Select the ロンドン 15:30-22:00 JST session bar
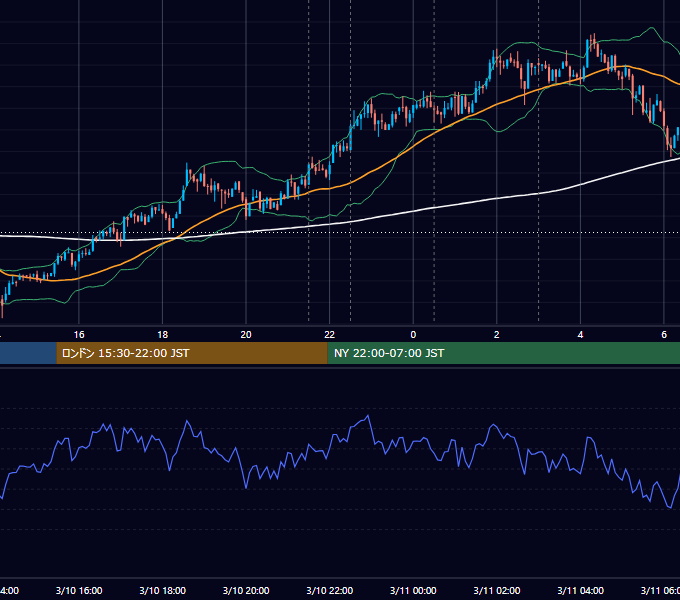Screen dimensions: 680x600 click(192, 353)
